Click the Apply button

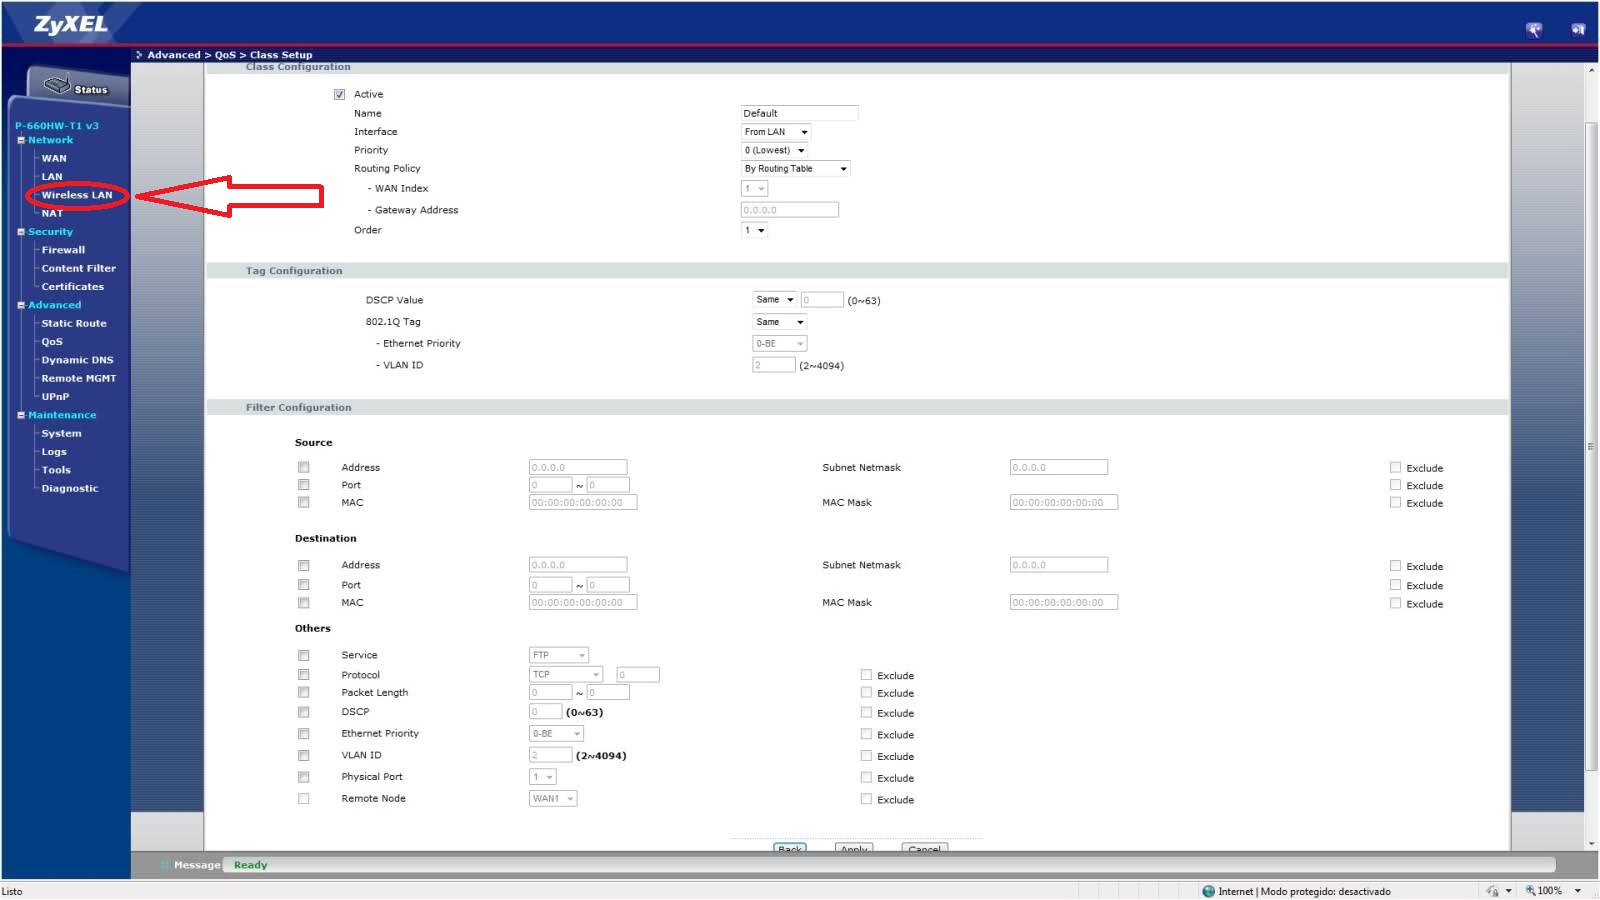[854, 848]
